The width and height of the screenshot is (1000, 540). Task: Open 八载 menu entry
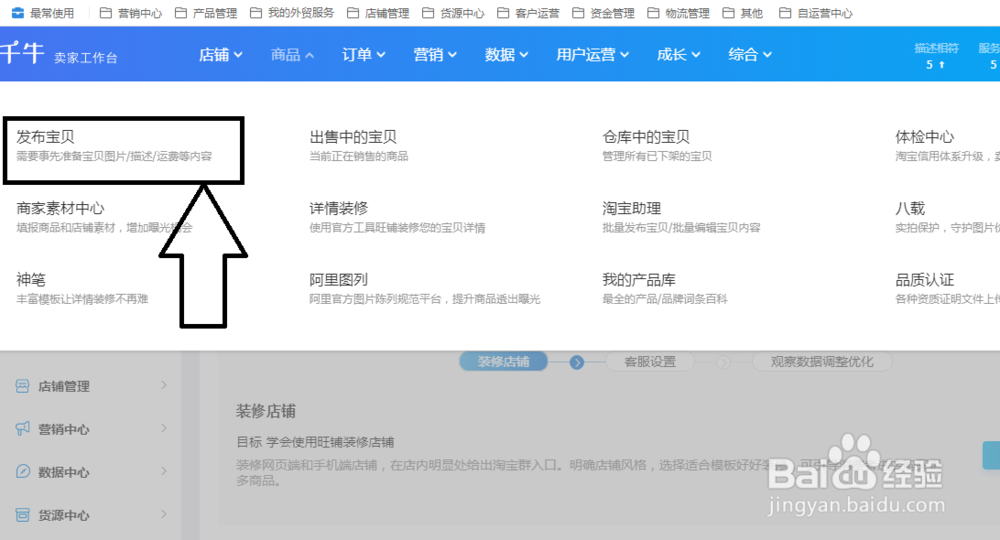[909, 208]
